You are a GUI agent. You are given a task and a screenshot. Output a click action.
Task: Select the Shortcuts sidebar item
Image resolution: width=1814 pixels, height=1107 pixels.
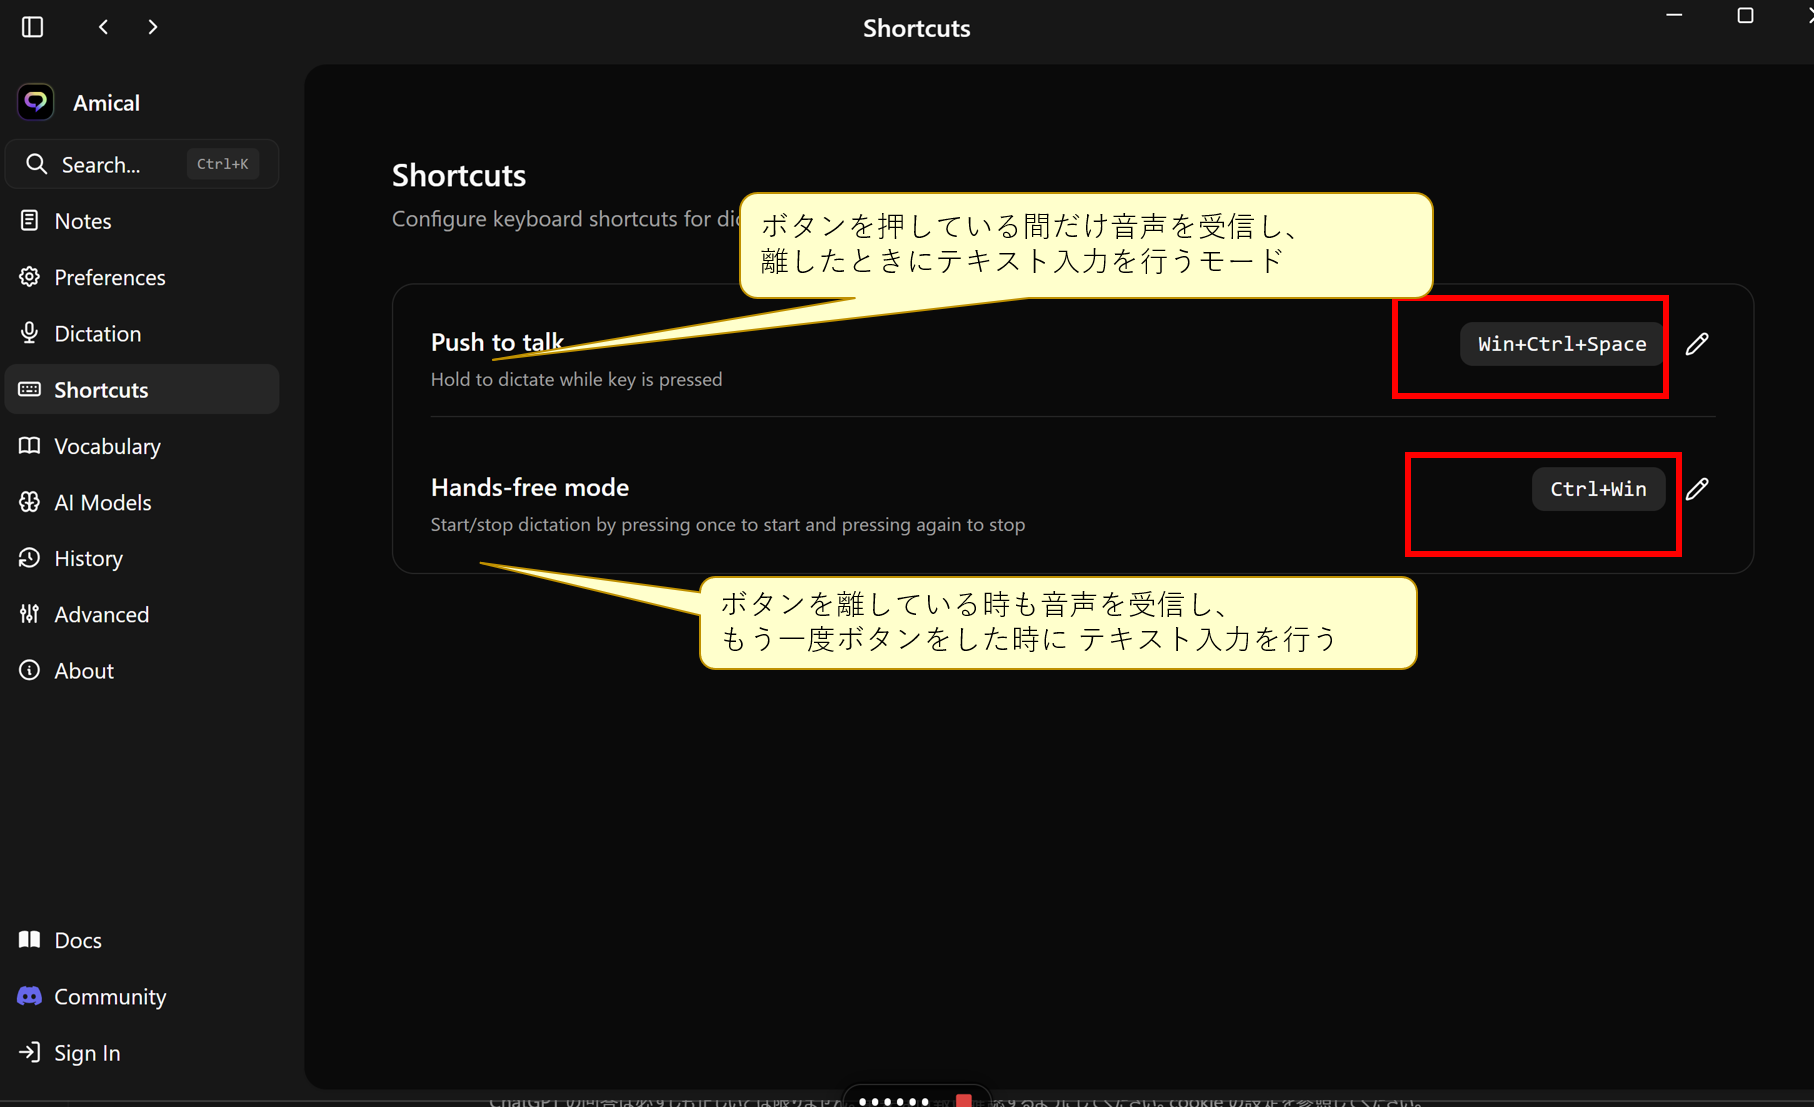pyautogui.click(x=101, y=390)
